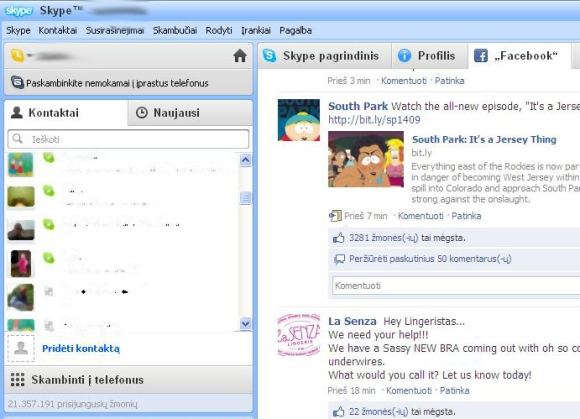Click the bit.ly source text
580x419 pixels.
point(421,153)
